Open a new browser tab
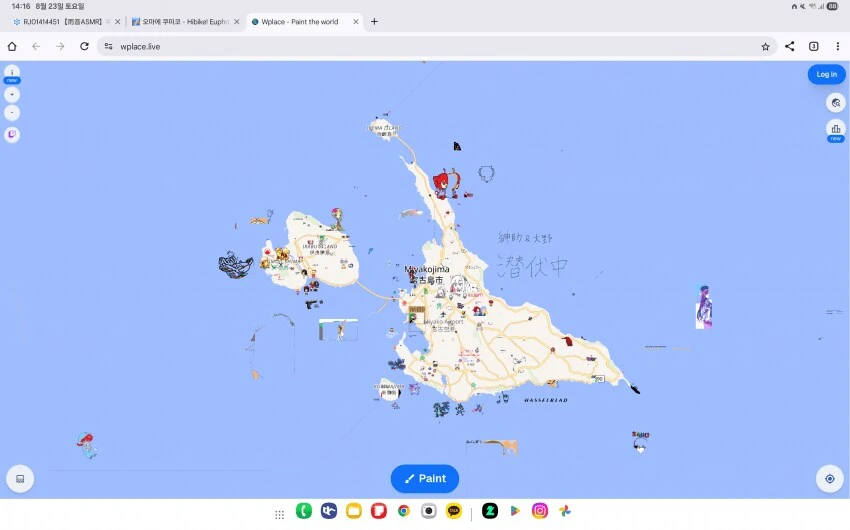850x530 pixels. point(374,22)
